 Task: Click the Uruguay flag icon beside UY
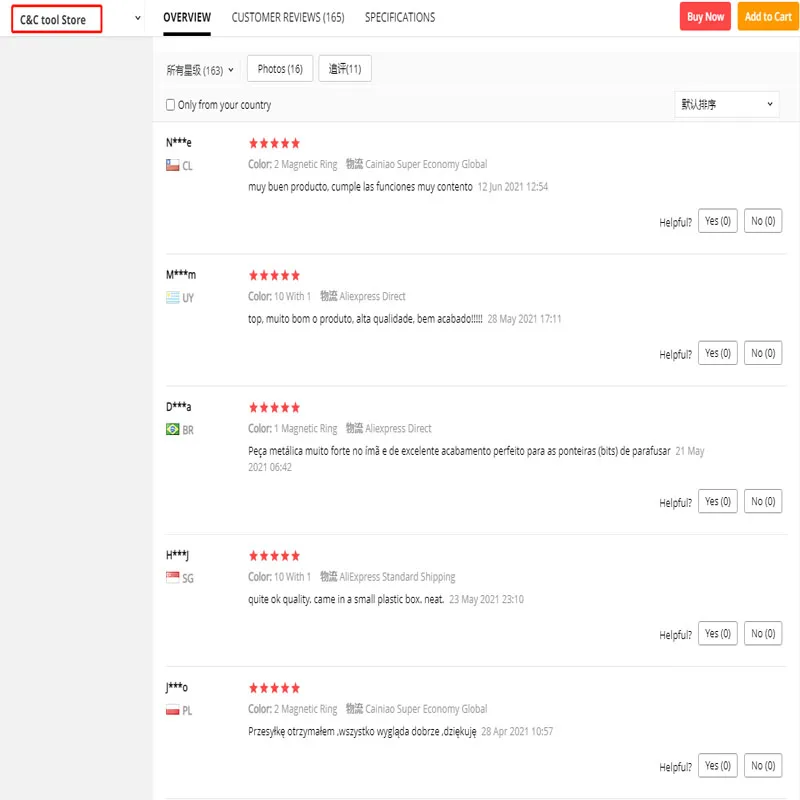click(x=172, y=297)
